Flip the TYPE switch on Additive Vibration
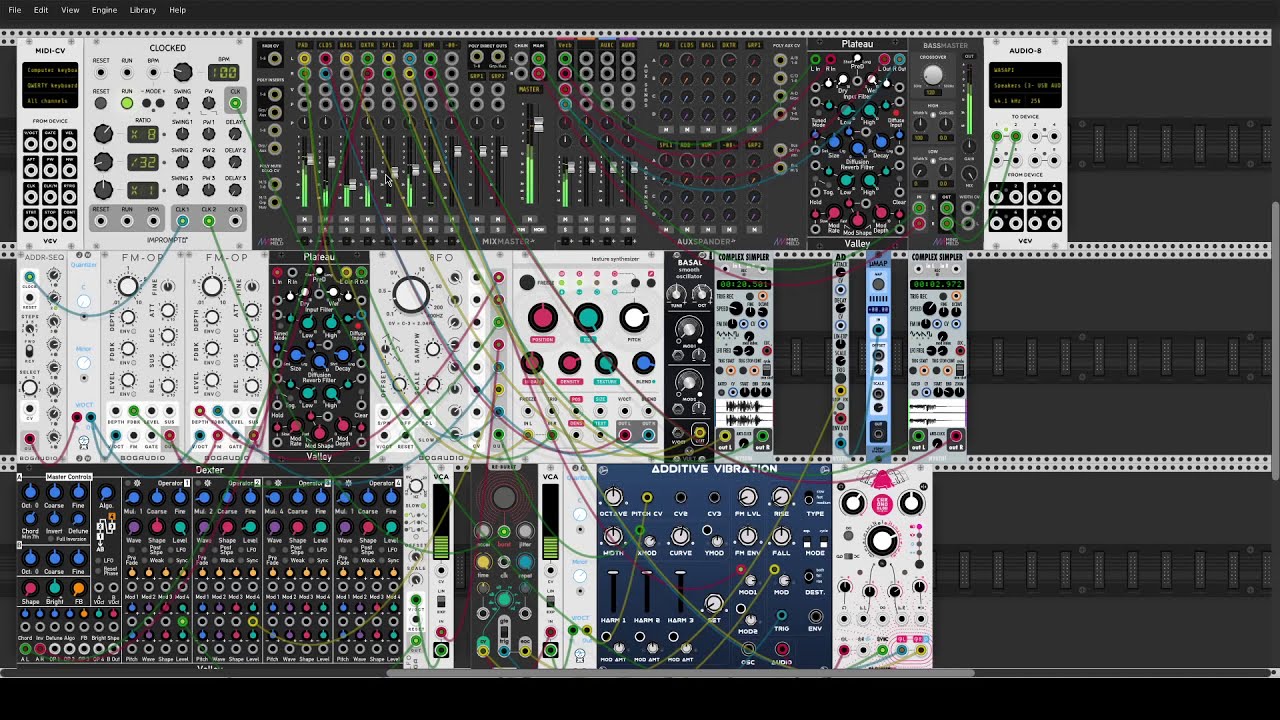 [x=808, y=495]
